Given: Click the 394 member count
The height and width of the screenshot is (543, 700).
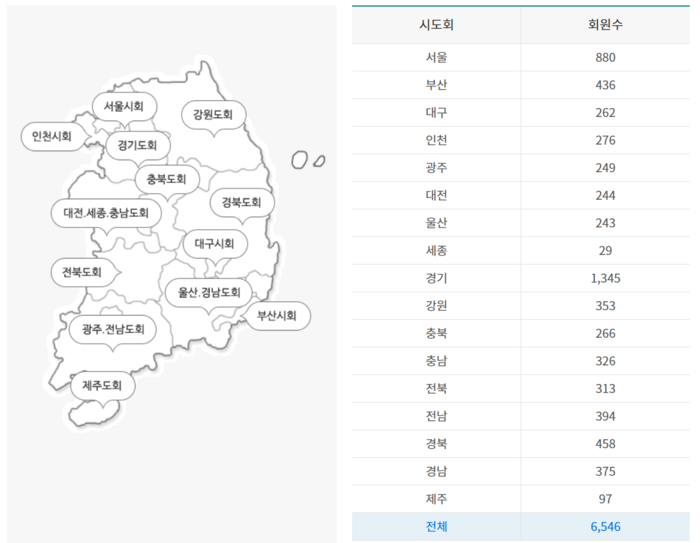Looking at the screenshot, I should click(605, 416).
